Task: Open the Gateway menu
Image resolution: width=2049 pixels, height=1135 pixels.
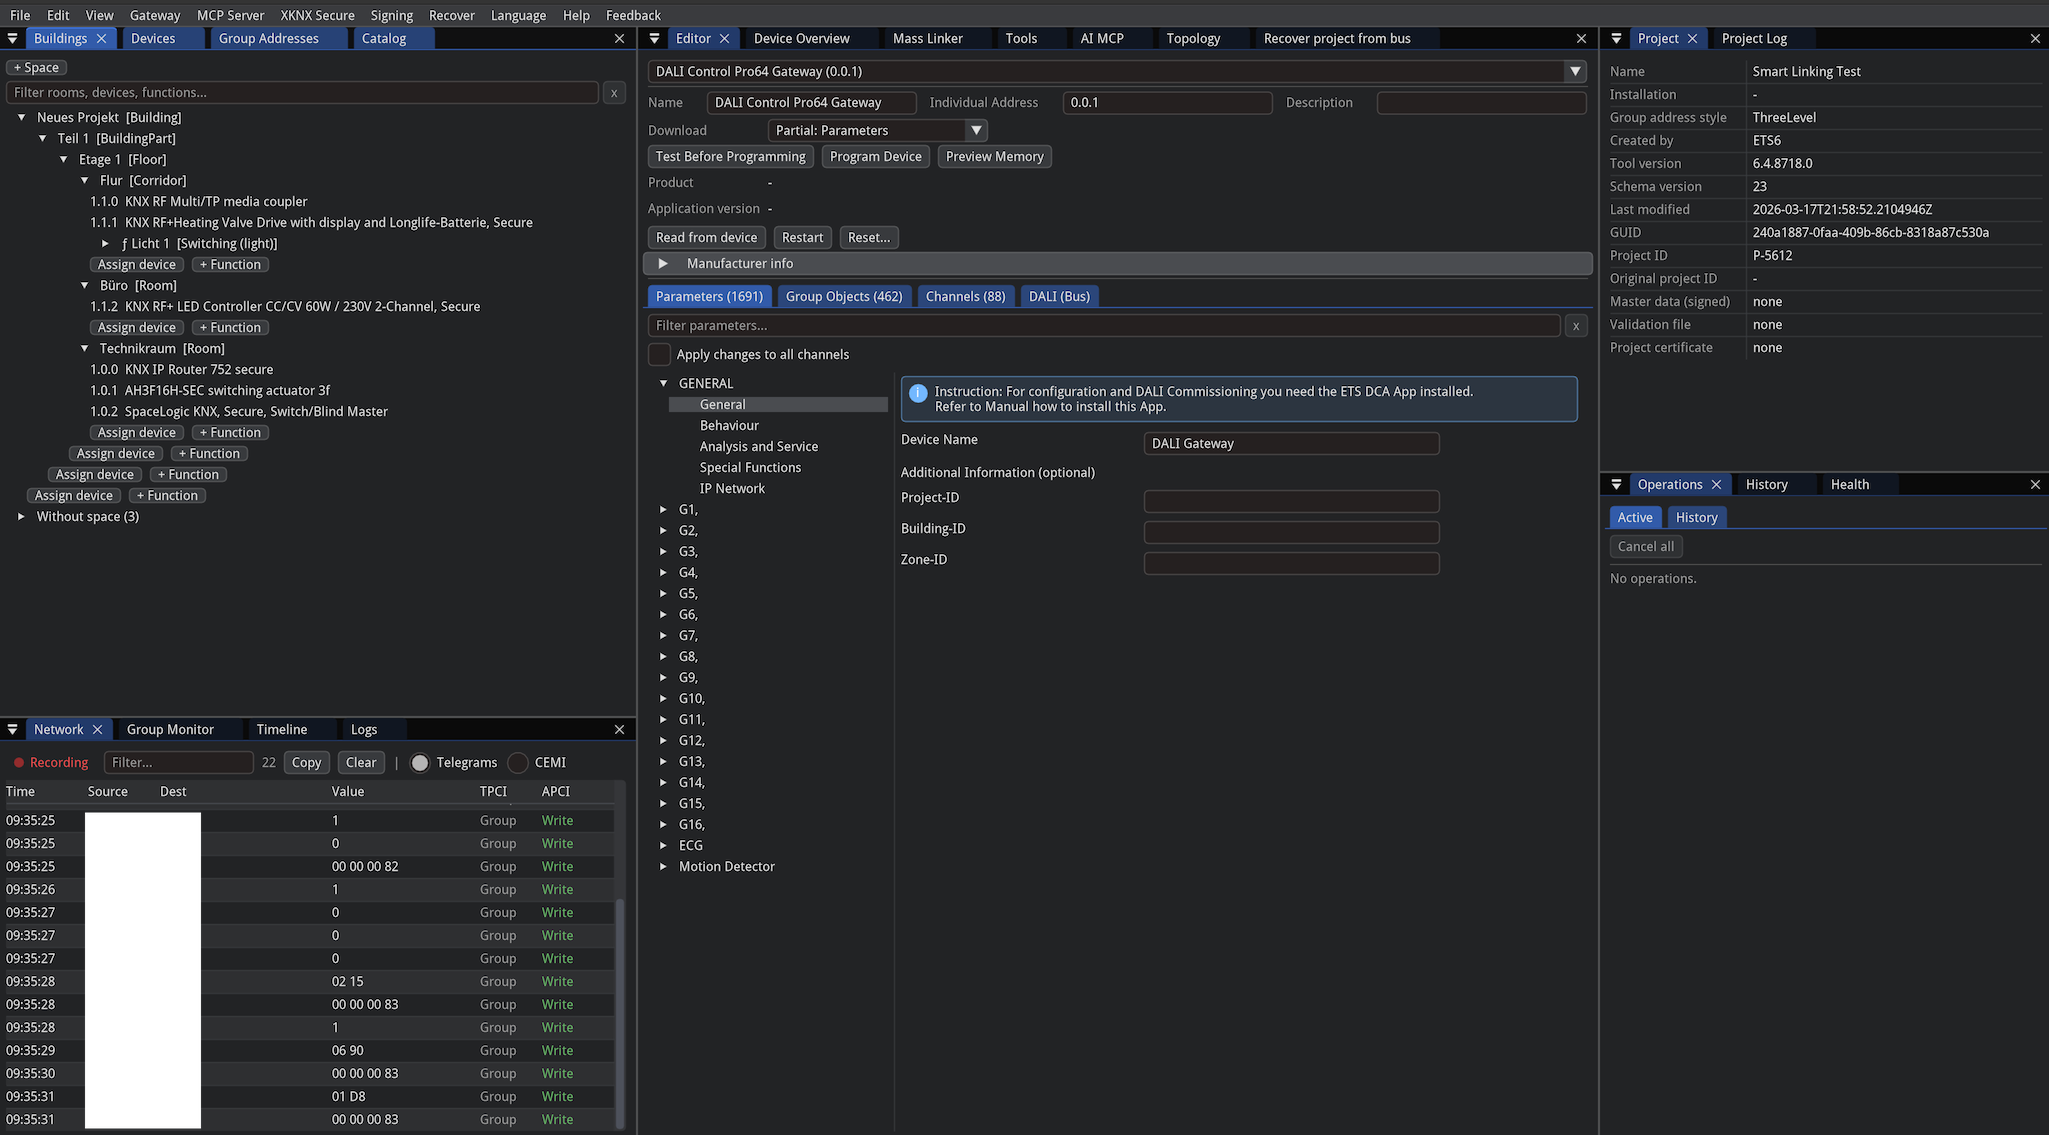Action: [x=155, y=15]
